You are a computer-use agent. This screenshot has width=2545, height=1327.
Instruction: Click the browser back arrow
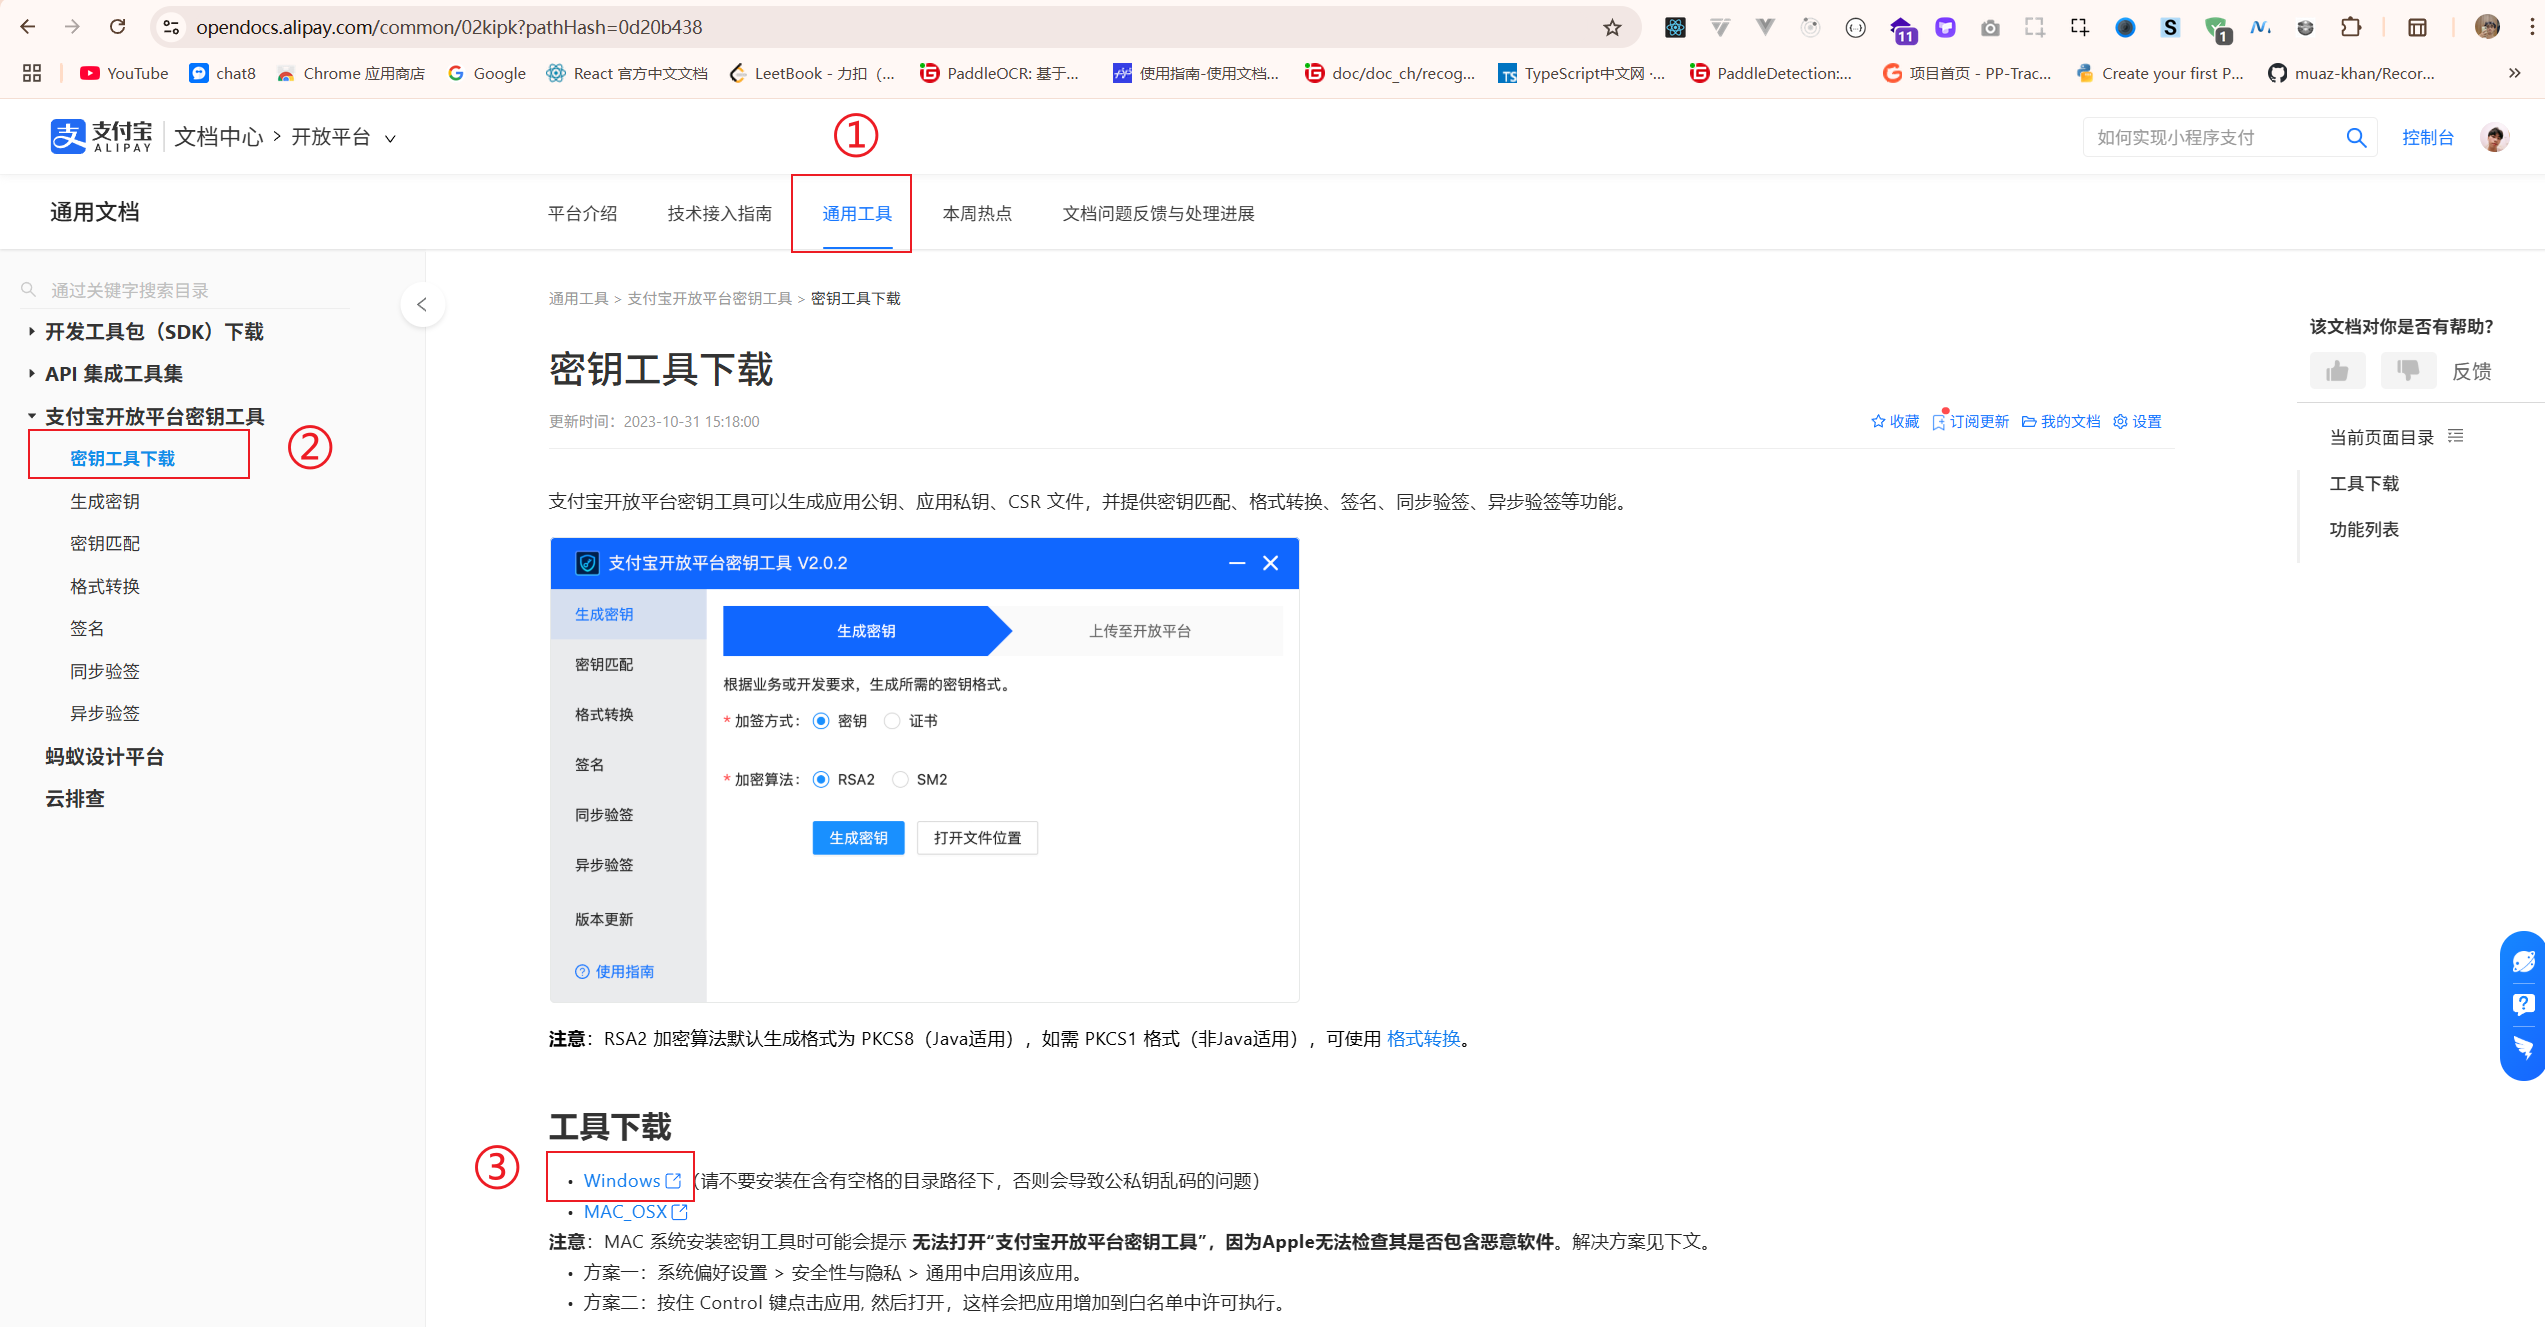click(x=27, y=27)
